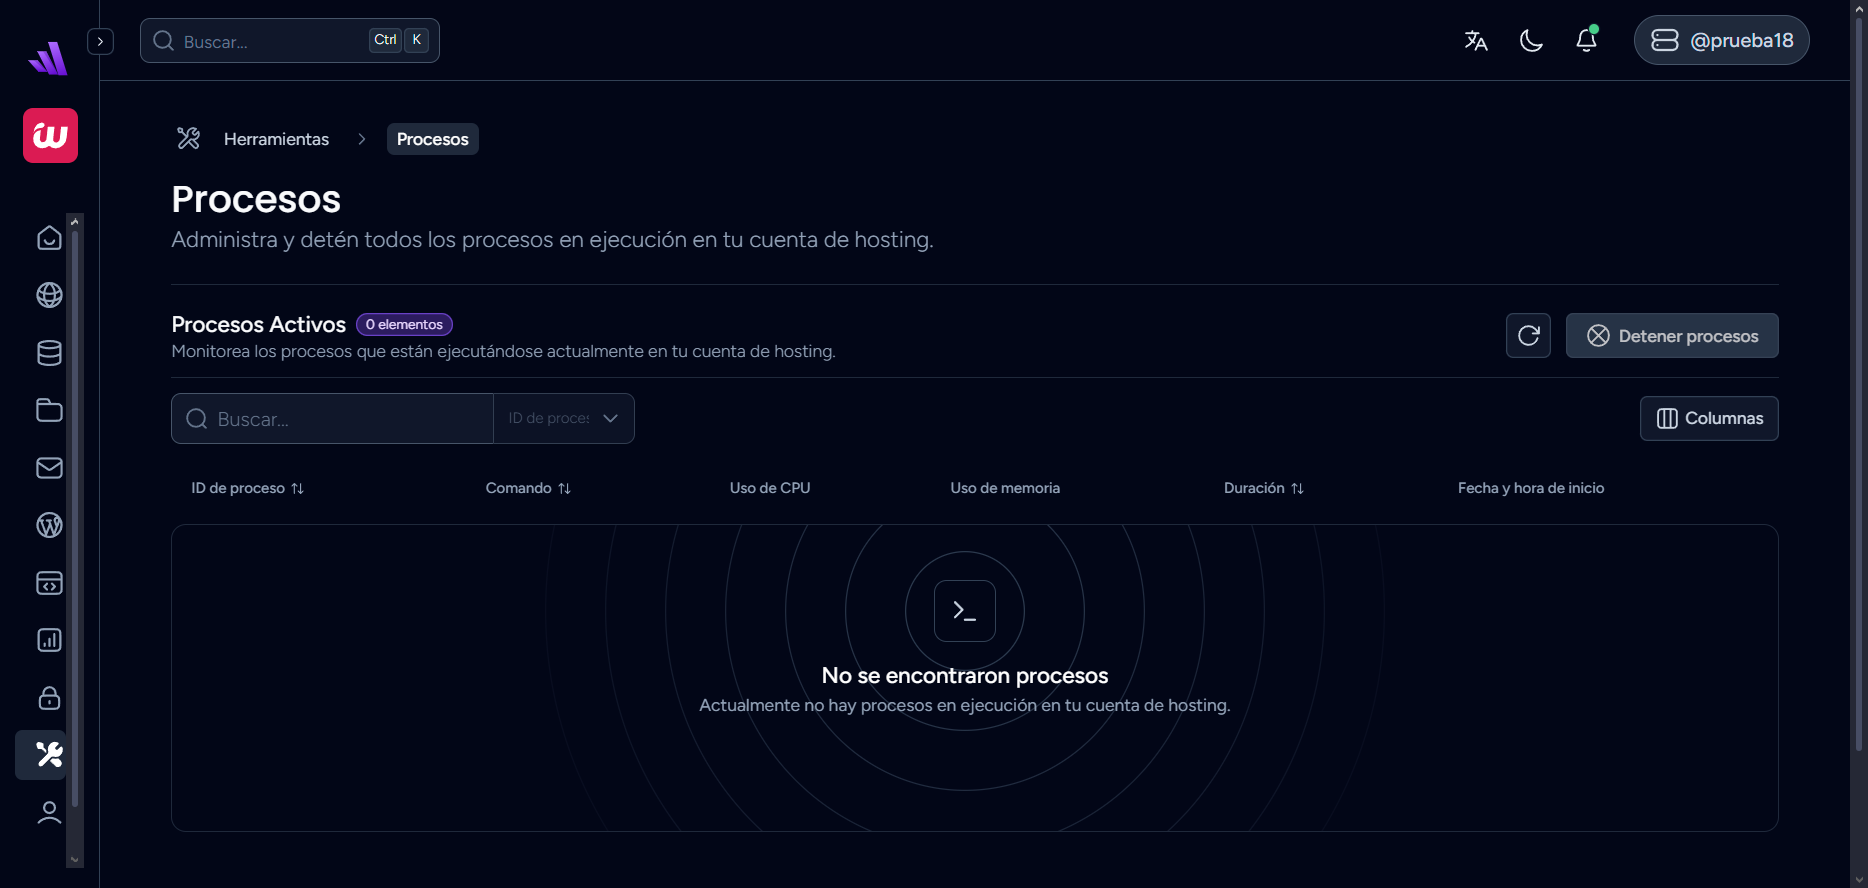Viewport: 1868px width, 888px height.
Task: Open the Columnas column selector button
Action: (x=1709, y=418)
